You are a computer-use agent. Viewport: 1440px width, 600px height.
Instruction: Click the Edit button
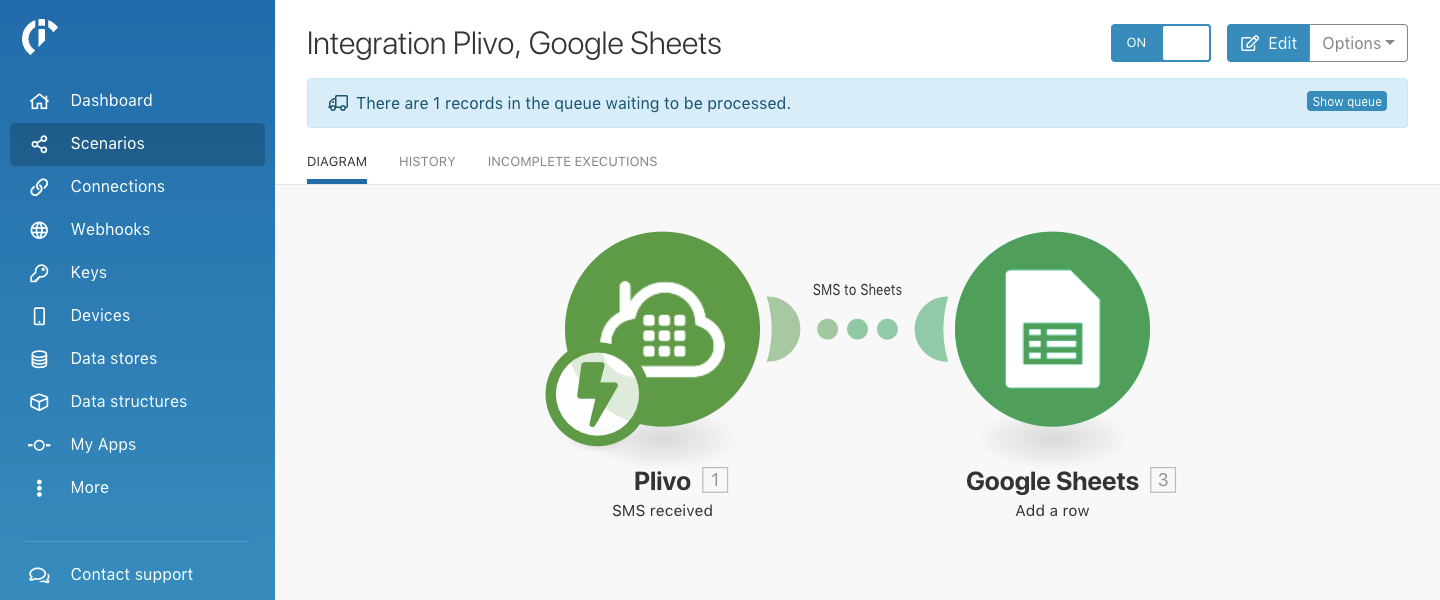(x=1268, y=43)
